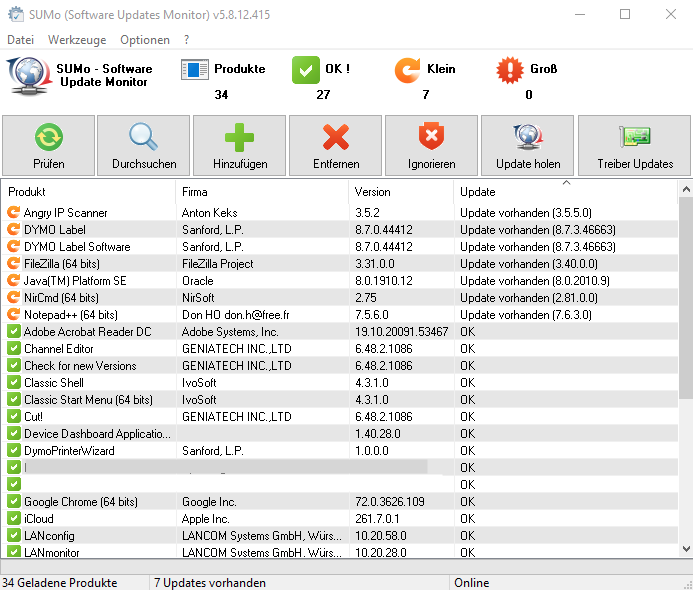The height and width of the screenshot is (590, 693).
Task: Click the scrollbar up arrow
Action: pos(686,190)
